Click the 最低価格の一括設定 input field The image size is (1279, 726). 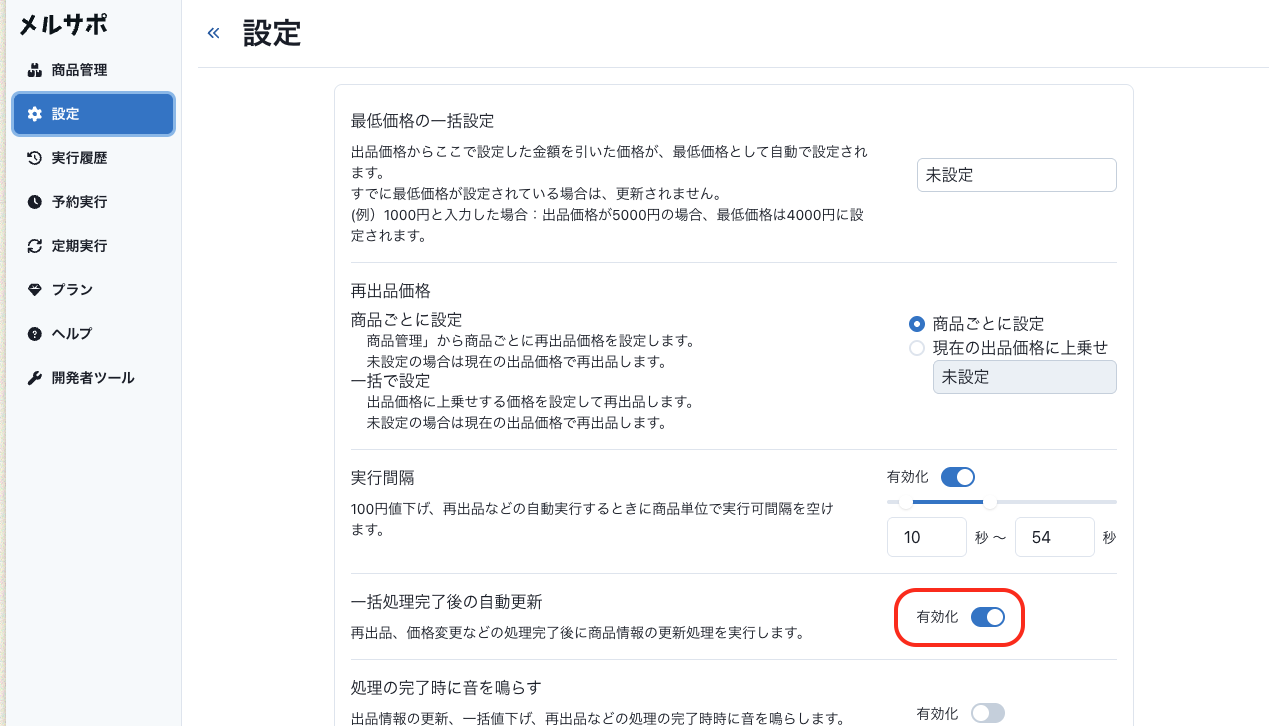click(x=1016, y=175)
